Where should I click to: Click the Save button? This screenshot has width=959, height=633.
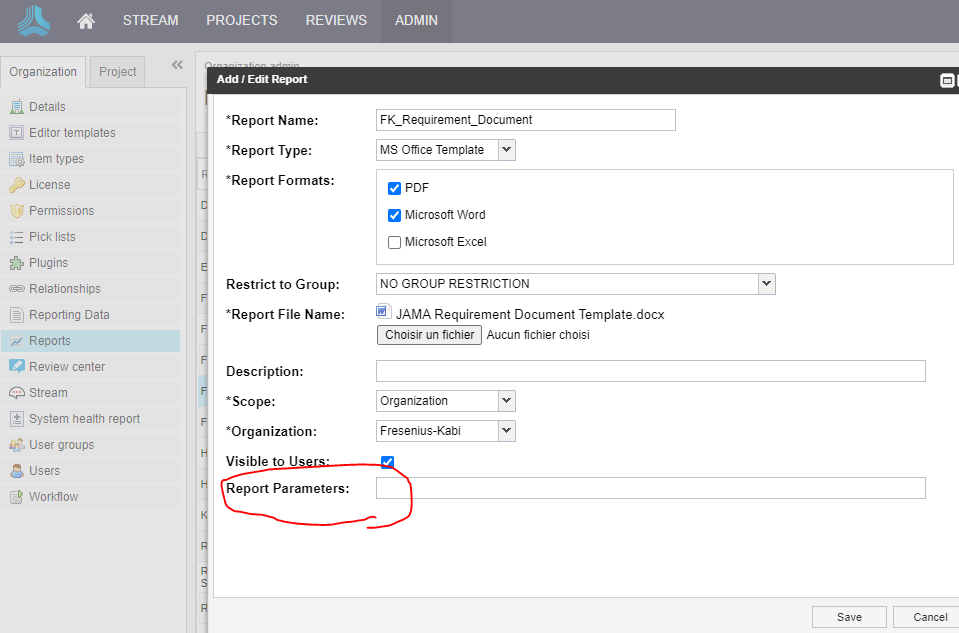click(850, 617)
